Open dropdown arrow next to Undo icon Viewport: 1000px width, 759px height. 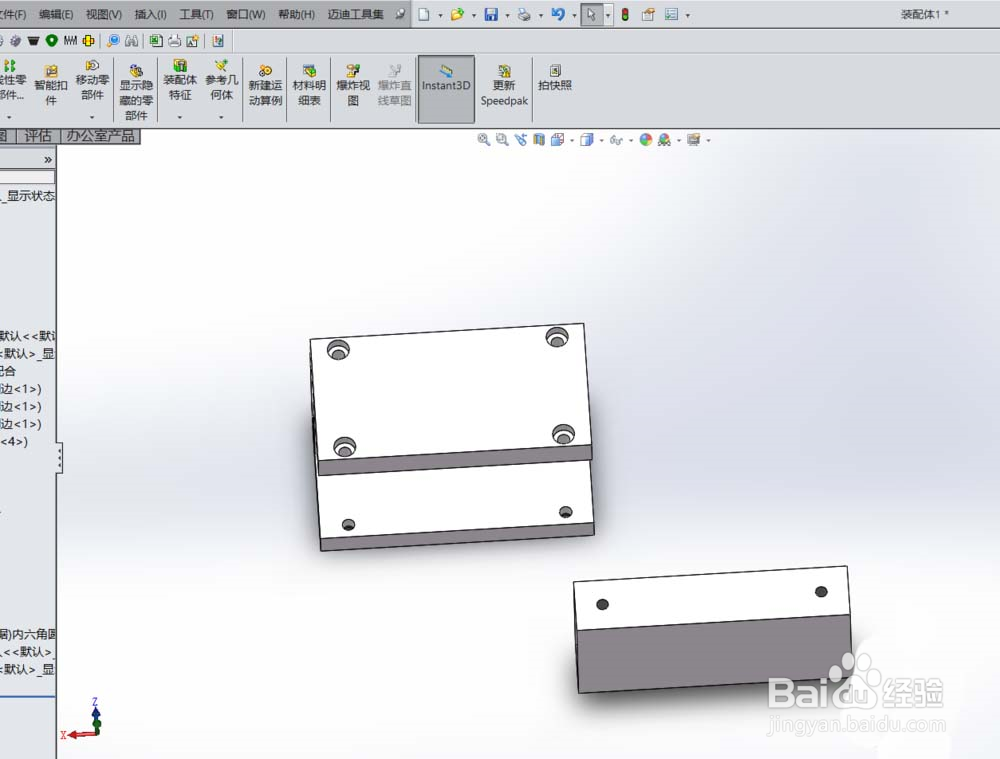click(x=574, y=15)
